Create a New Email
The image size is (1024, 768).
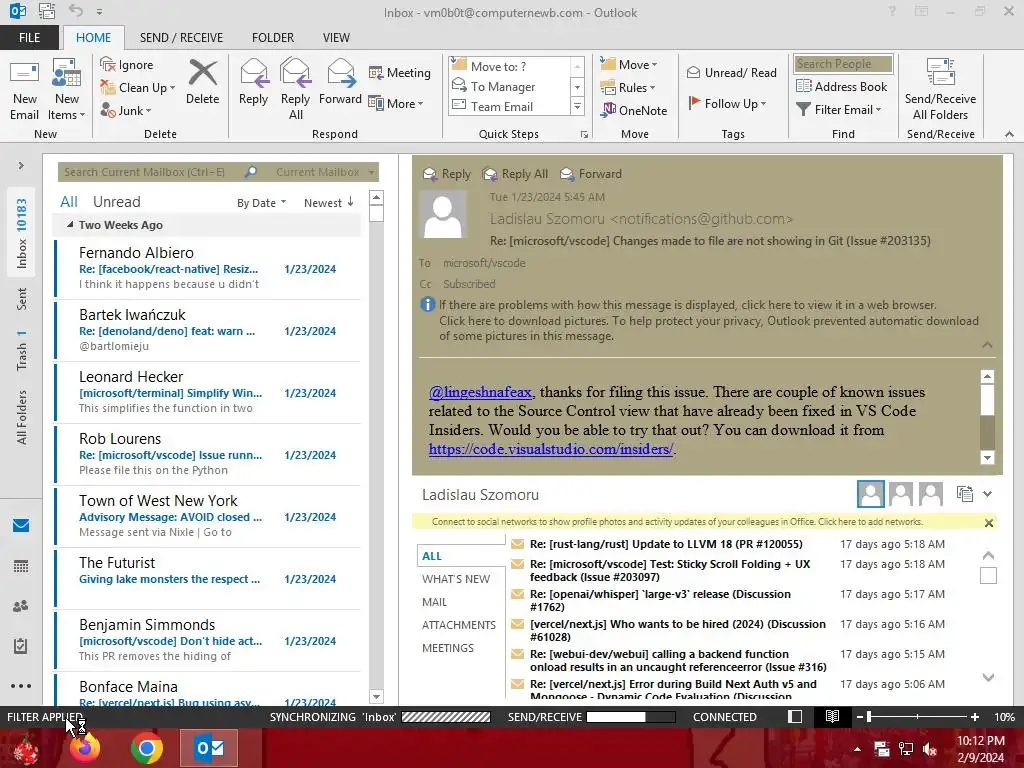(24, 90)
